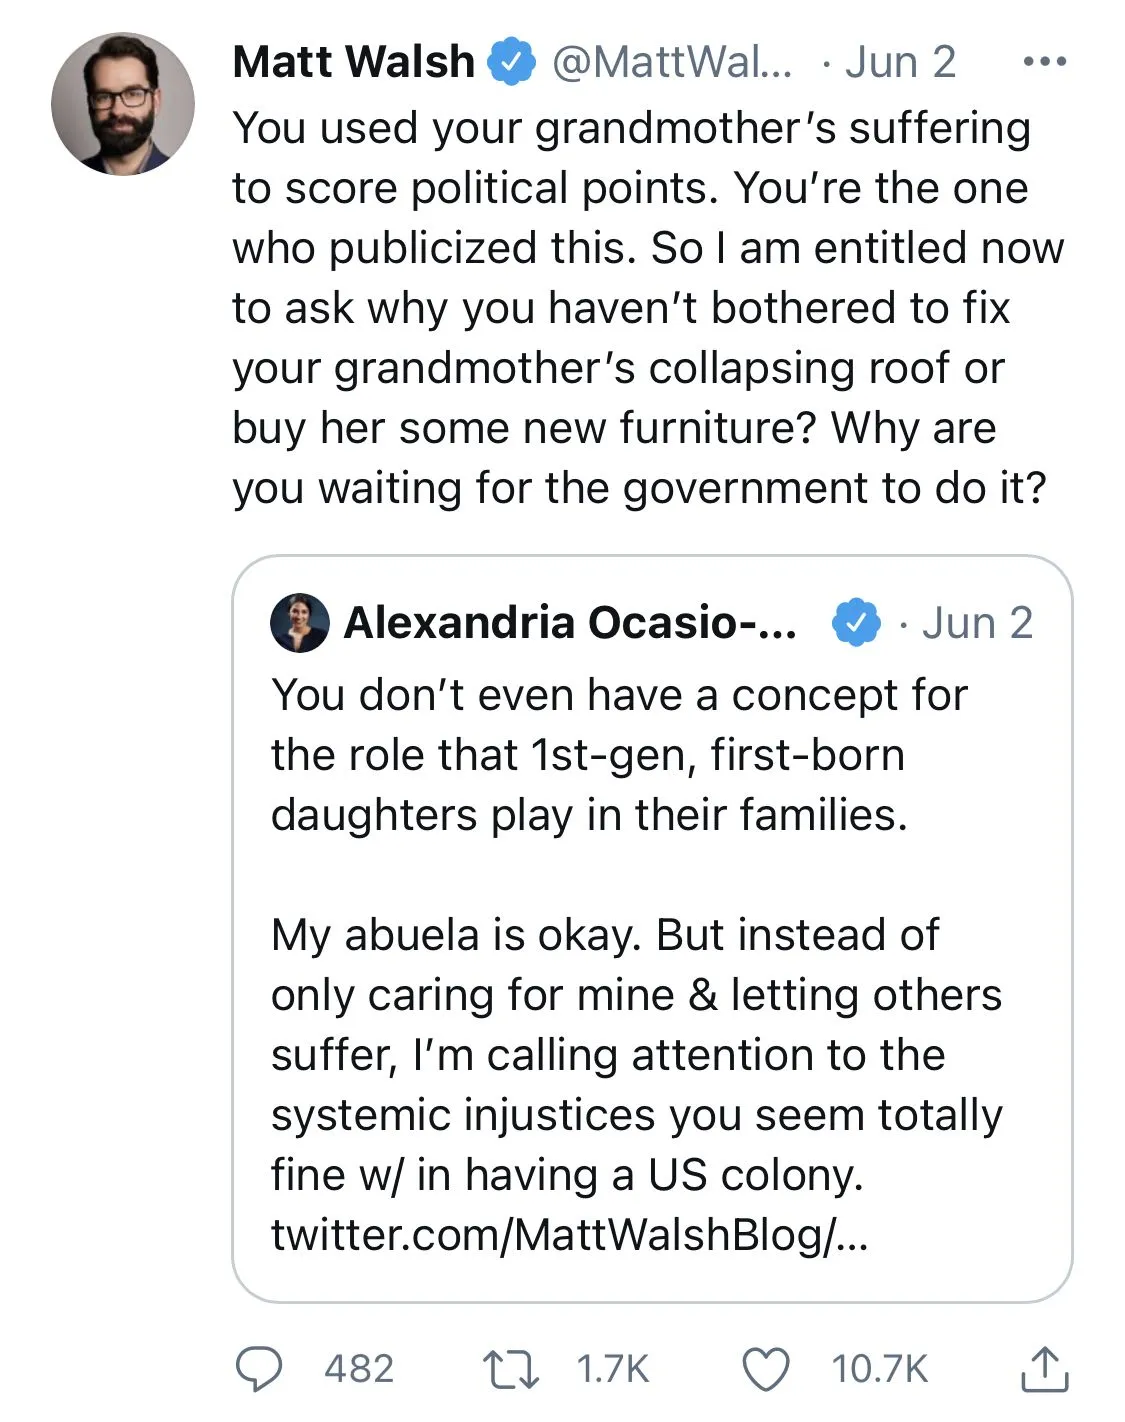Click the 482 replies count

click(358, 1368)
